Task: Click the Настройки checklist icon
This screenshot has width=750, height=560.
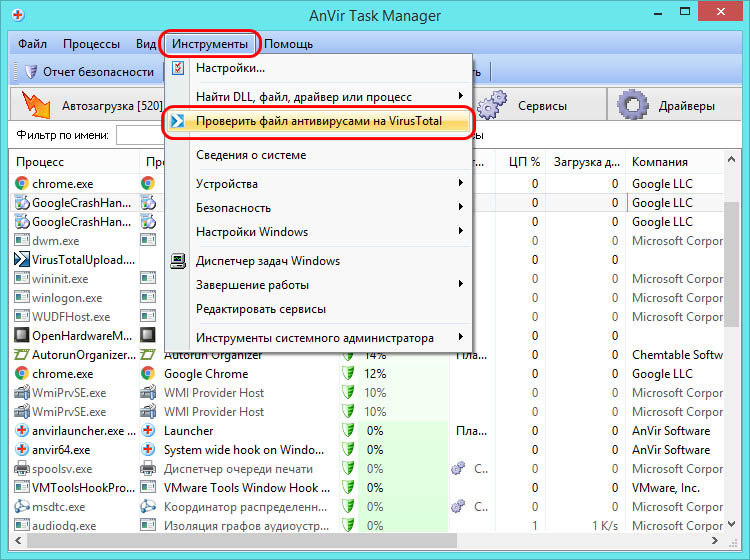Action: (177, 68)
